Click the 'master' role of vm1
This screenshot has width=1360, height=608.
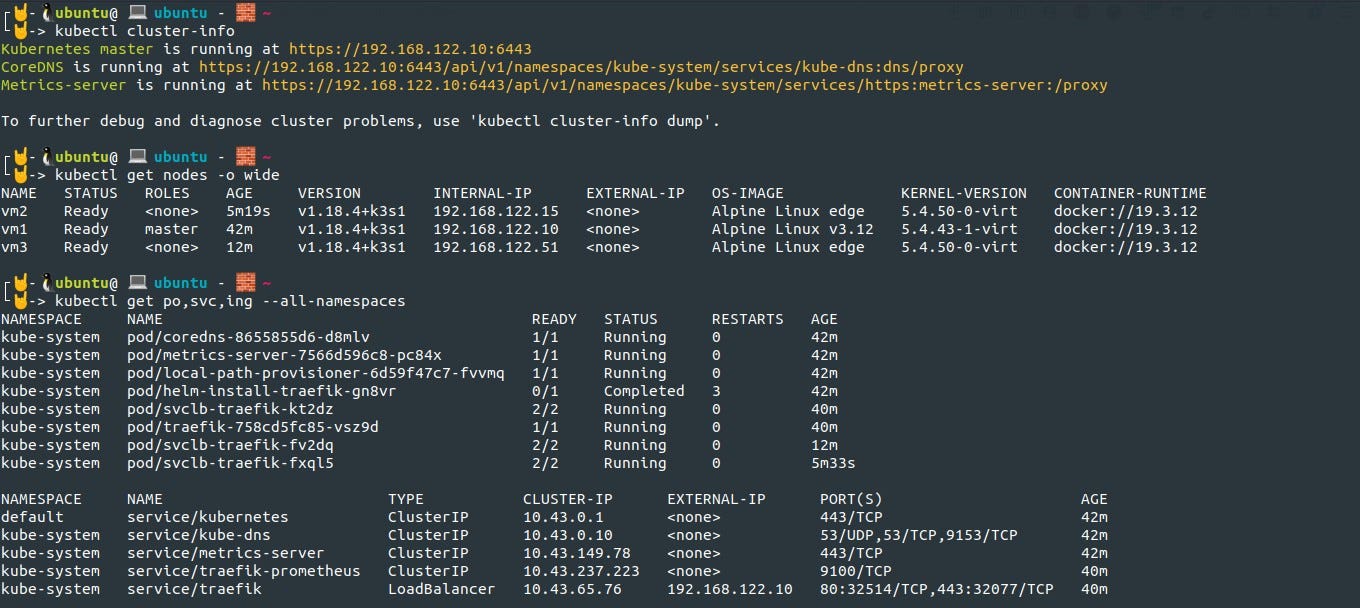[172, 229]
